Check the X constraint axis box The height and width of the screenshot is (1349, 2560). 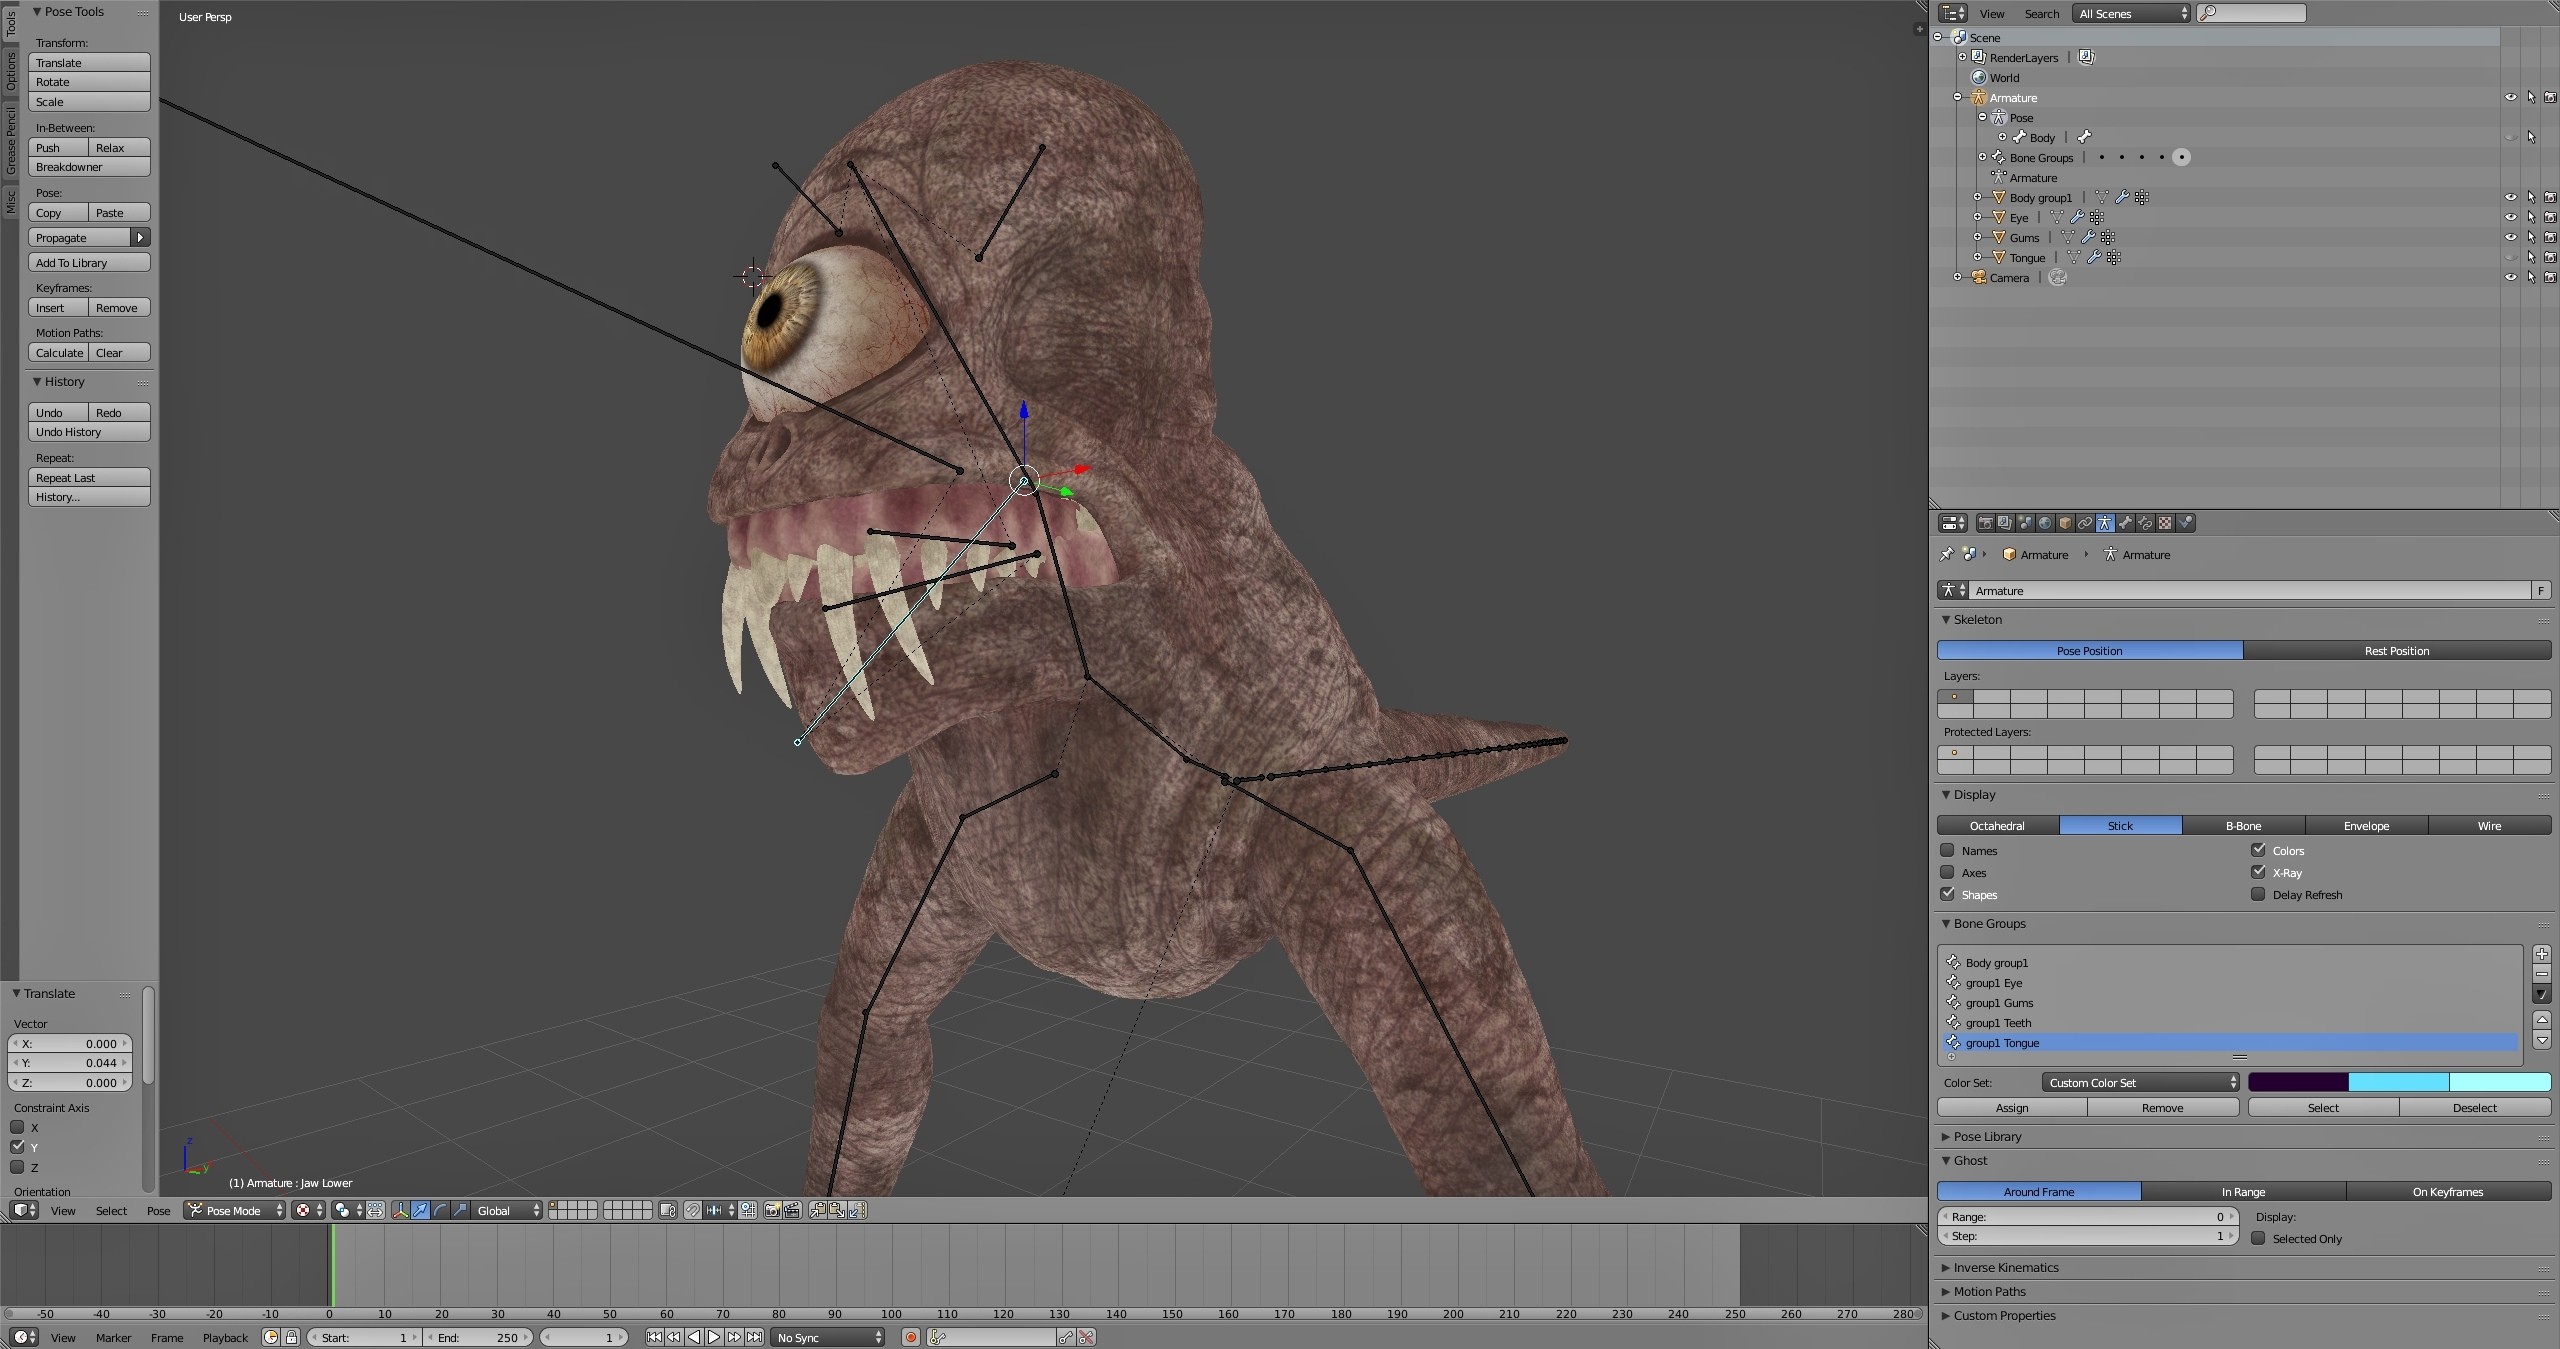(x=17, y=1127)
